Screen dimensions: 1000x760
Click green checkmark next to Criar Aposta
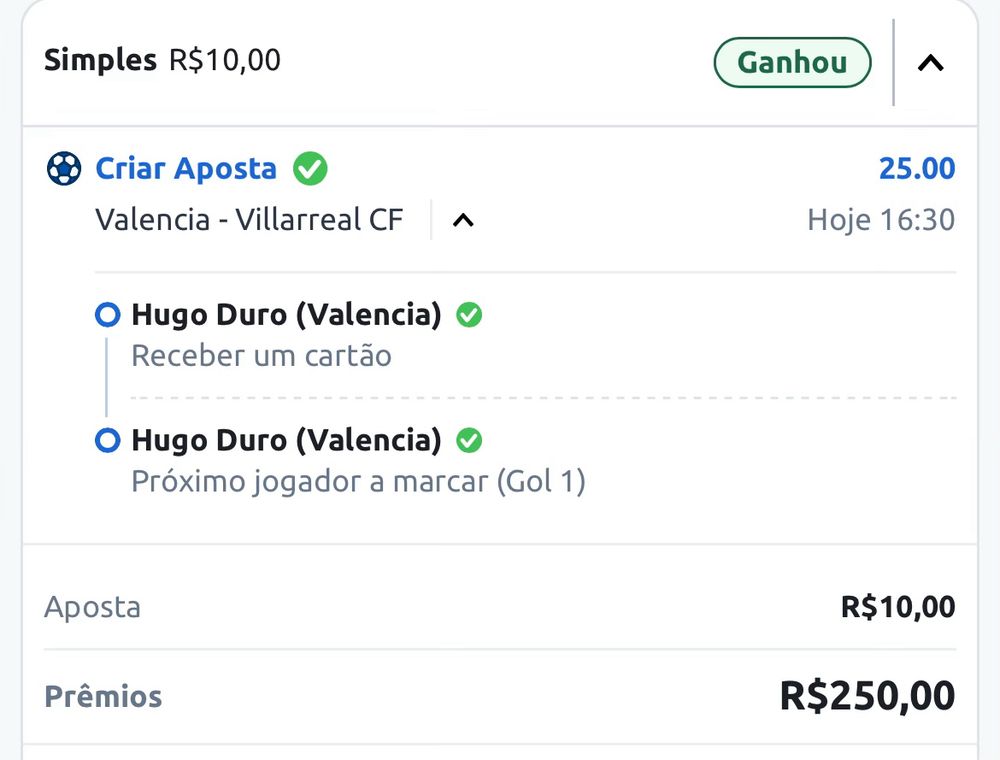point(310,168)
